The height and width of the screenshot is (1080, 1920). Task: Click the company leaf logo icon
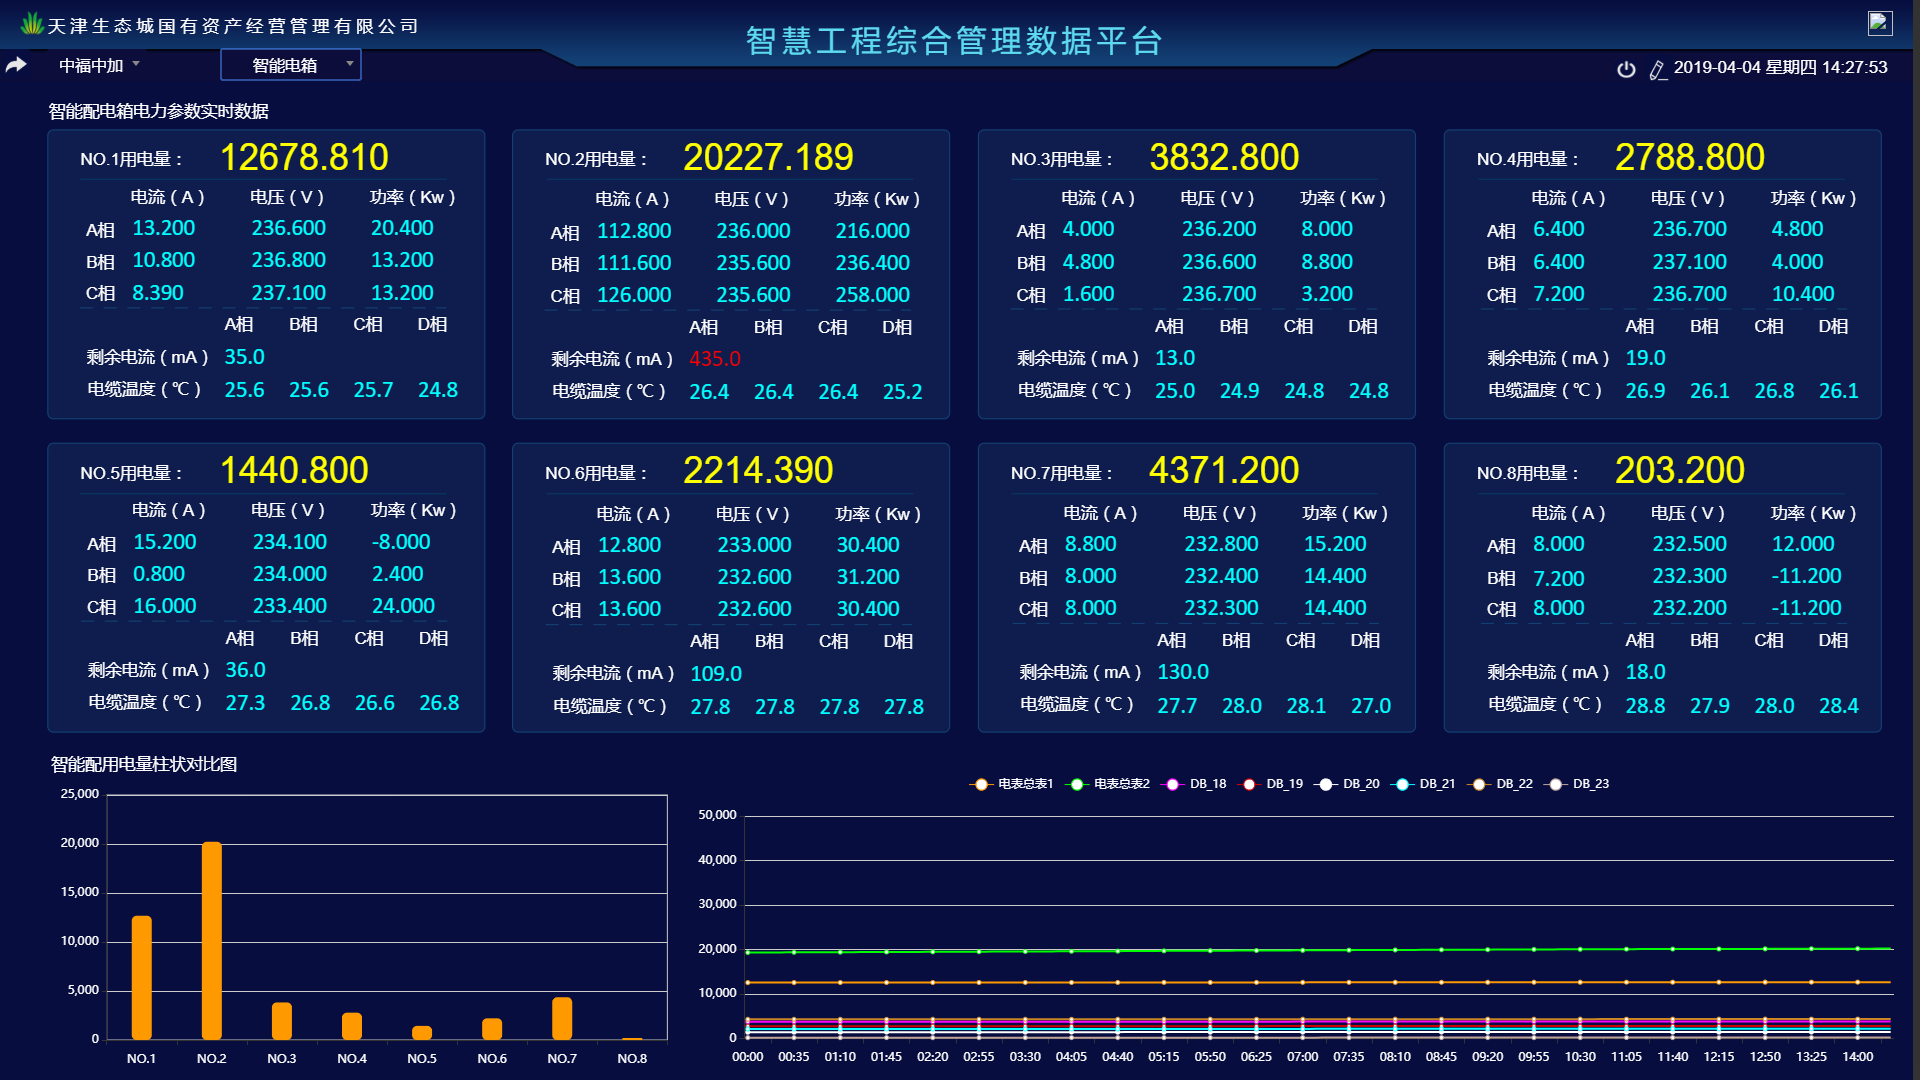(x=32, y=24)
